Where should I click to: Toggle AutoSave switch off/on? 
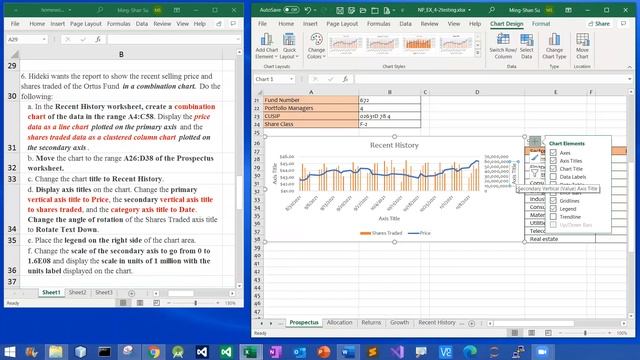(x=291, y=10)
